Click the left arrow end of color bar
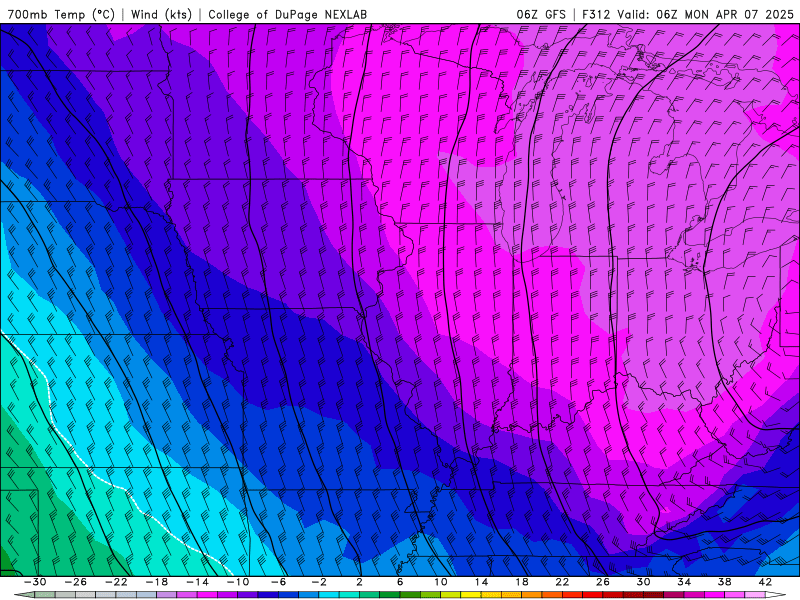Image resolution: width=800 pixels, height=600 pixels. click(24, 595)
